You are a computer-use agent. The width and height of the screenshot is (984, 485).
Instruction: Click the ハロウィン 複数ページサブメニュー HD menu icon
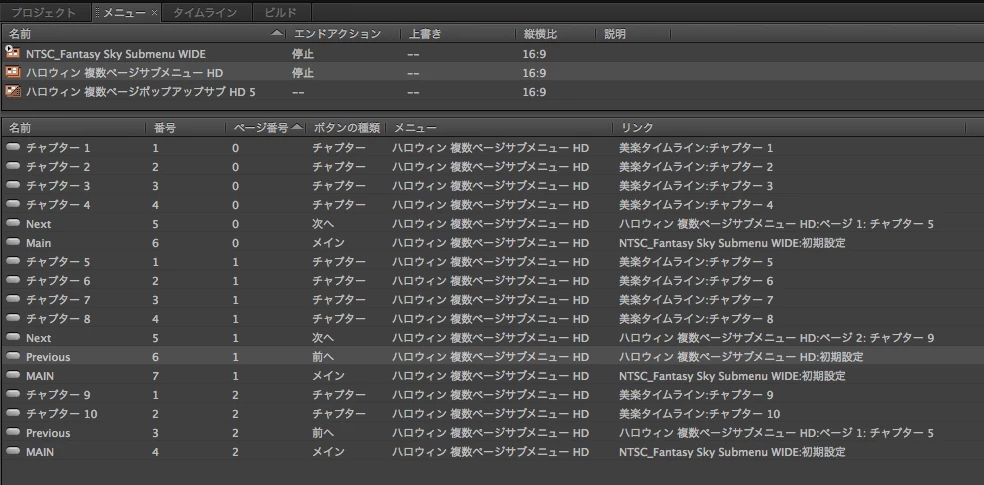point(13,72)
